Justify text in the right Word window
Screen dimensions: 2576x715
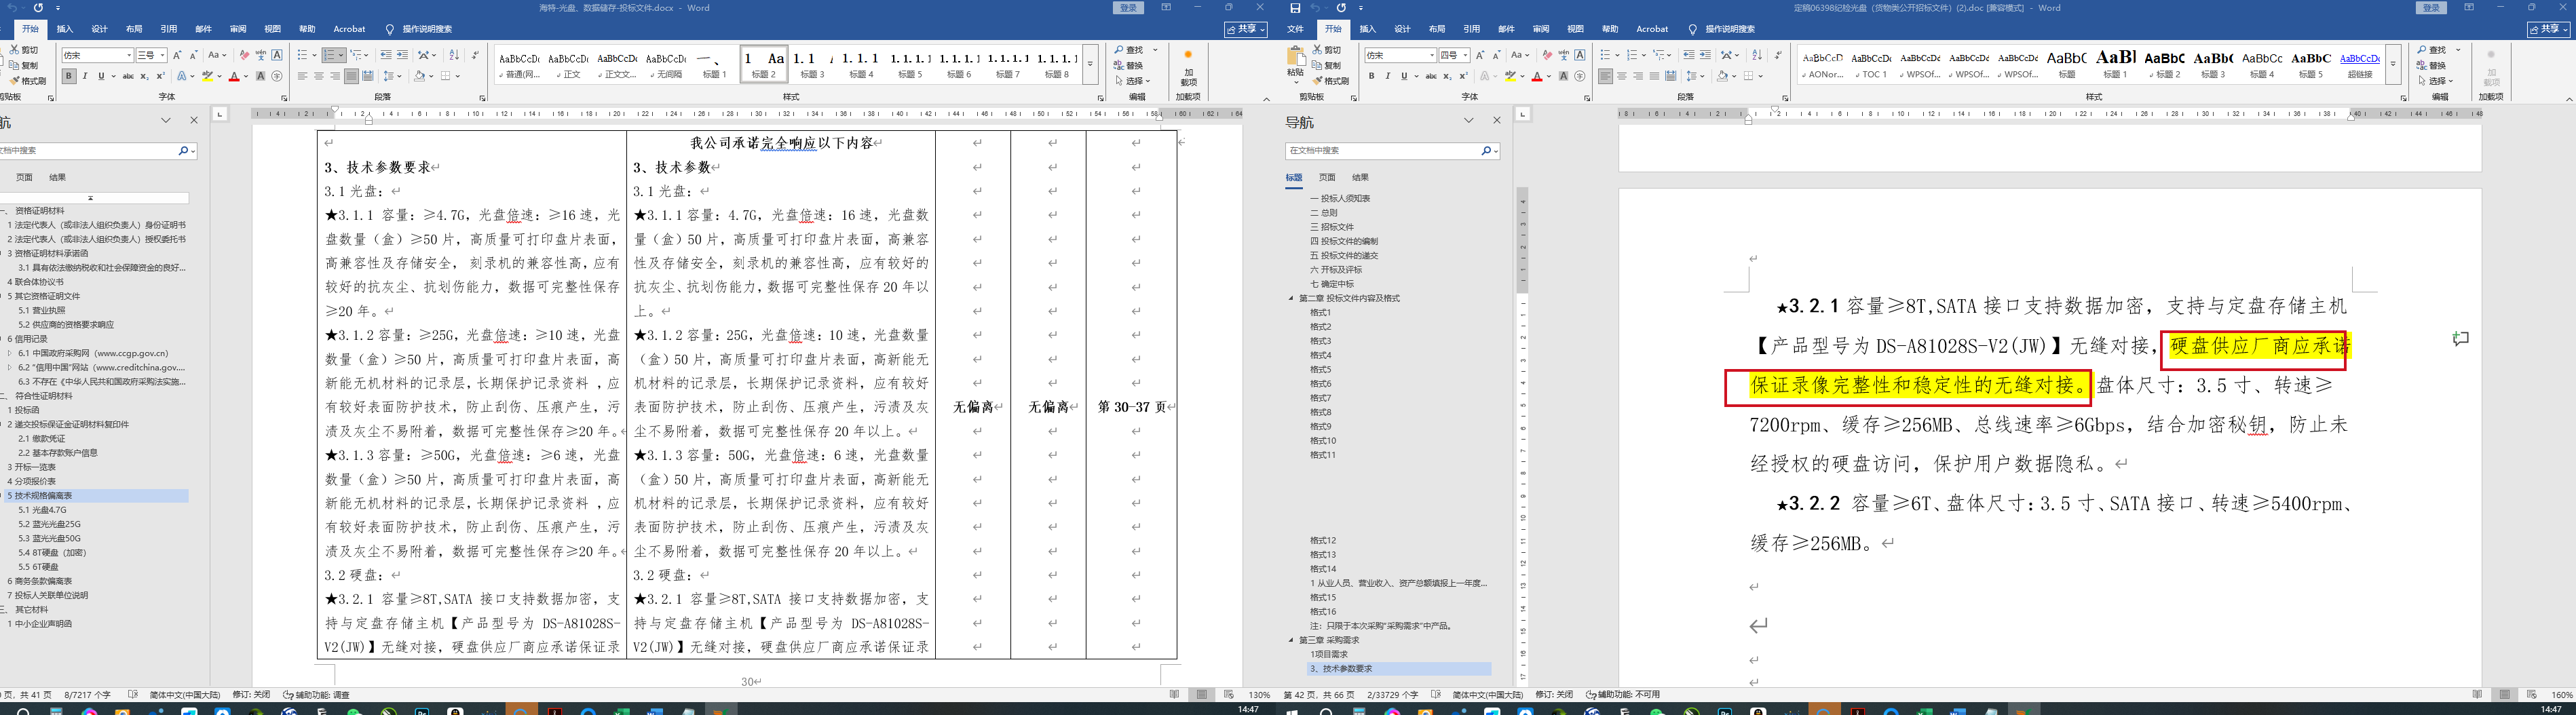click(1654, 76)
